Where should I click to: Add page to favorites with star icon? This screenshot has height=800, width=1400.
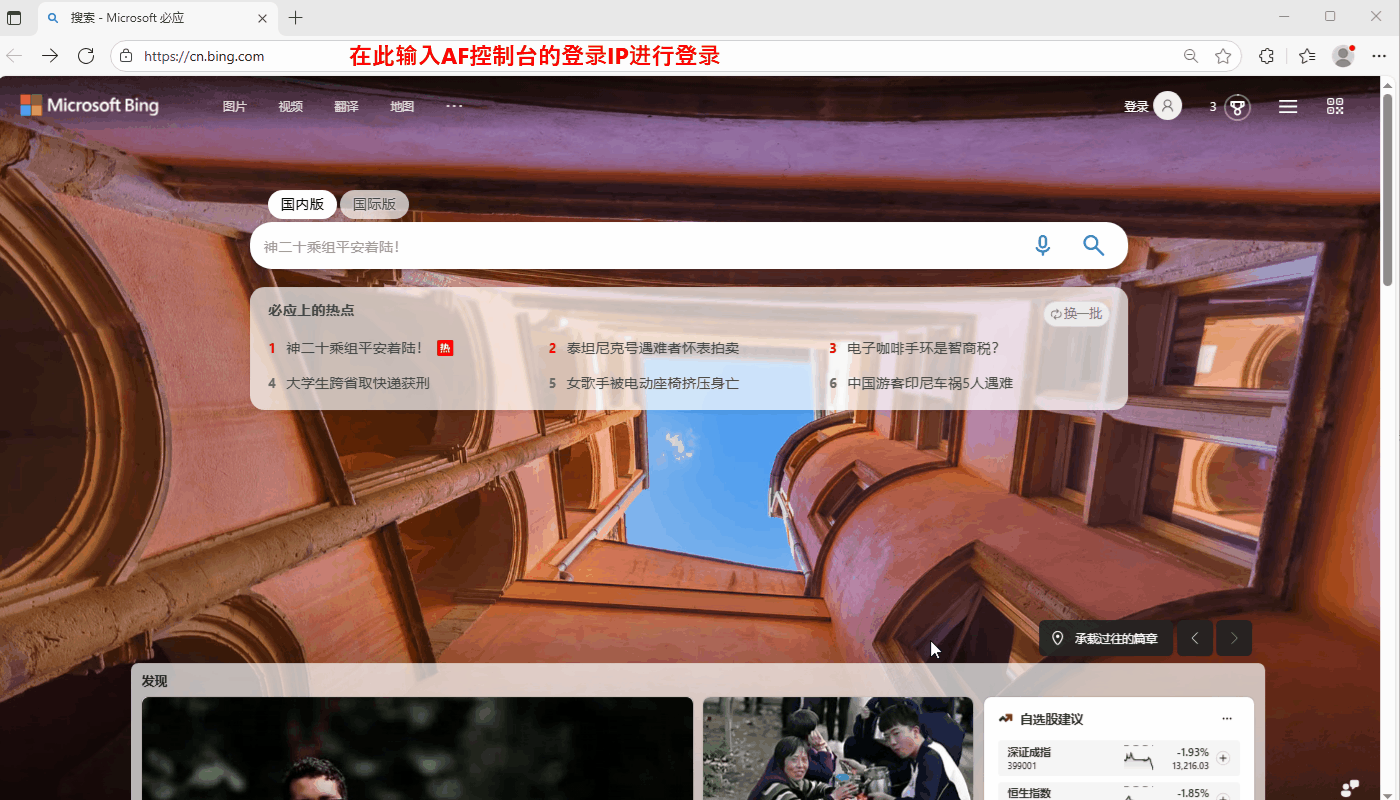pyautogui.click(x=1223, y=56)
